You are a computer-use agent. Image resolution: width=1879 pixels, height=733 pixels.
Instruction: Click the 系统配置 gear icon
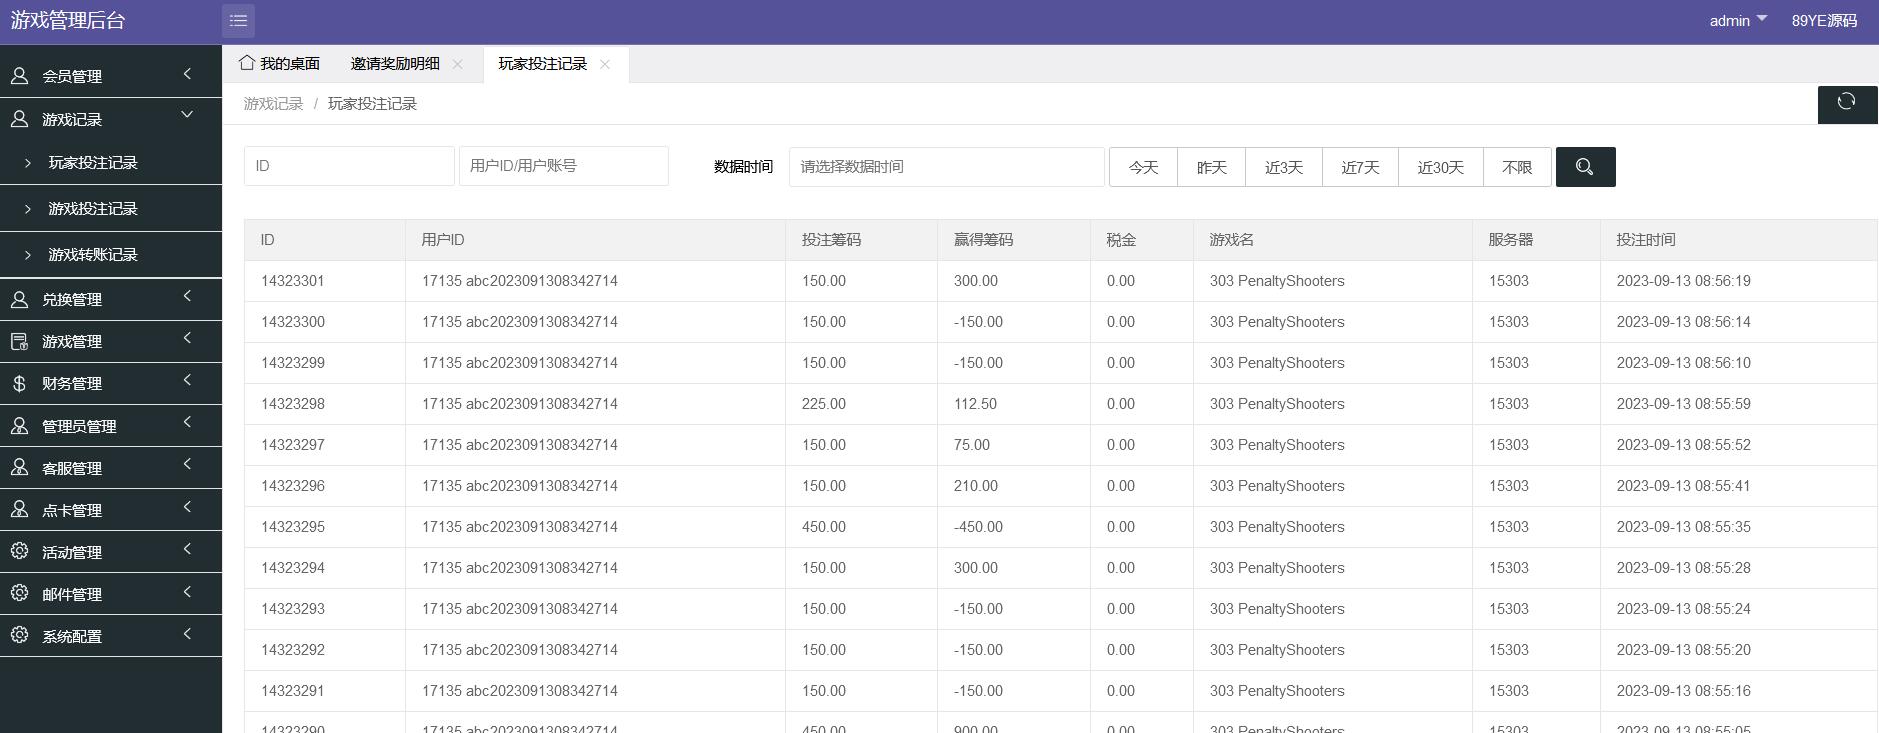click(x=19, y=636)
